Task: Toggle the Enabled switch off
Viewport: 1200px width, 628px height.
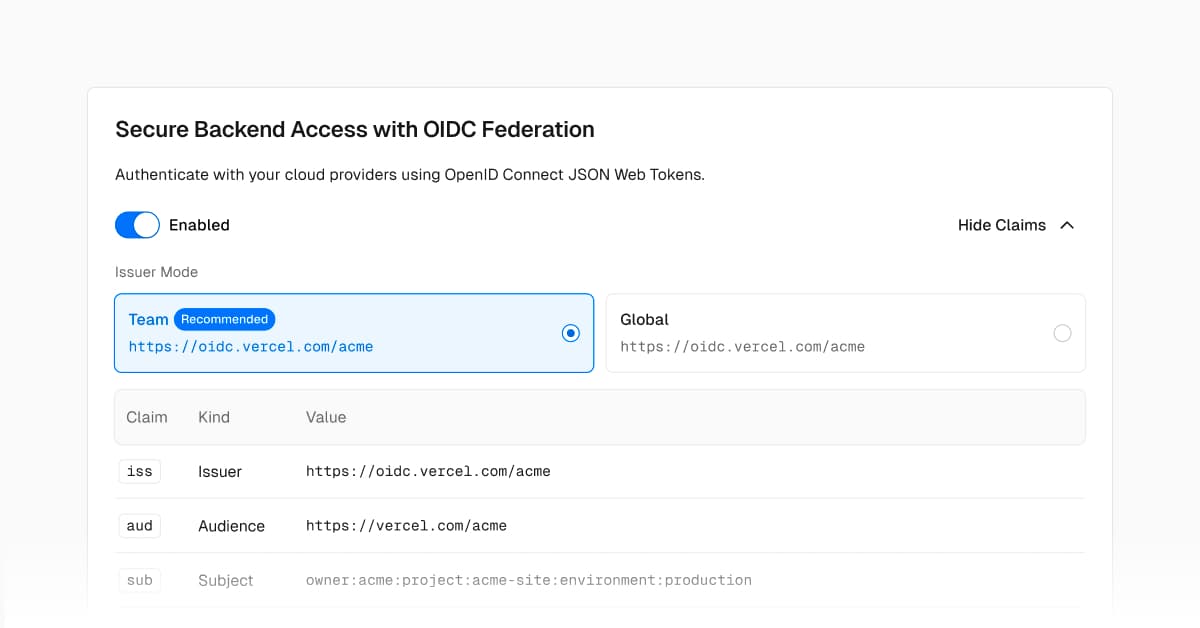Action: [137, 225]
